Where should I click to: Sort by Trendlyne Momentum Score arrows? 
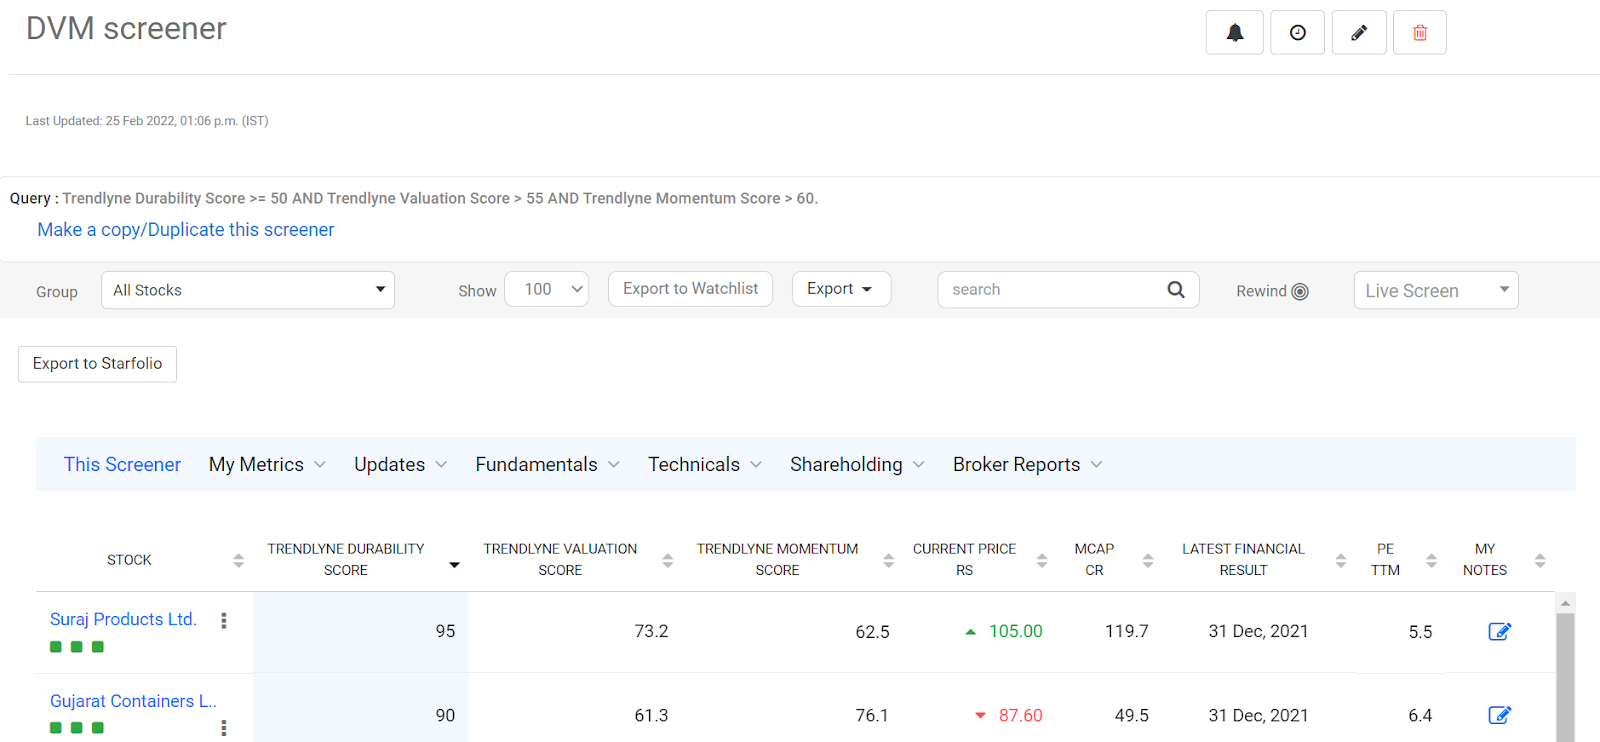(888, 561)
